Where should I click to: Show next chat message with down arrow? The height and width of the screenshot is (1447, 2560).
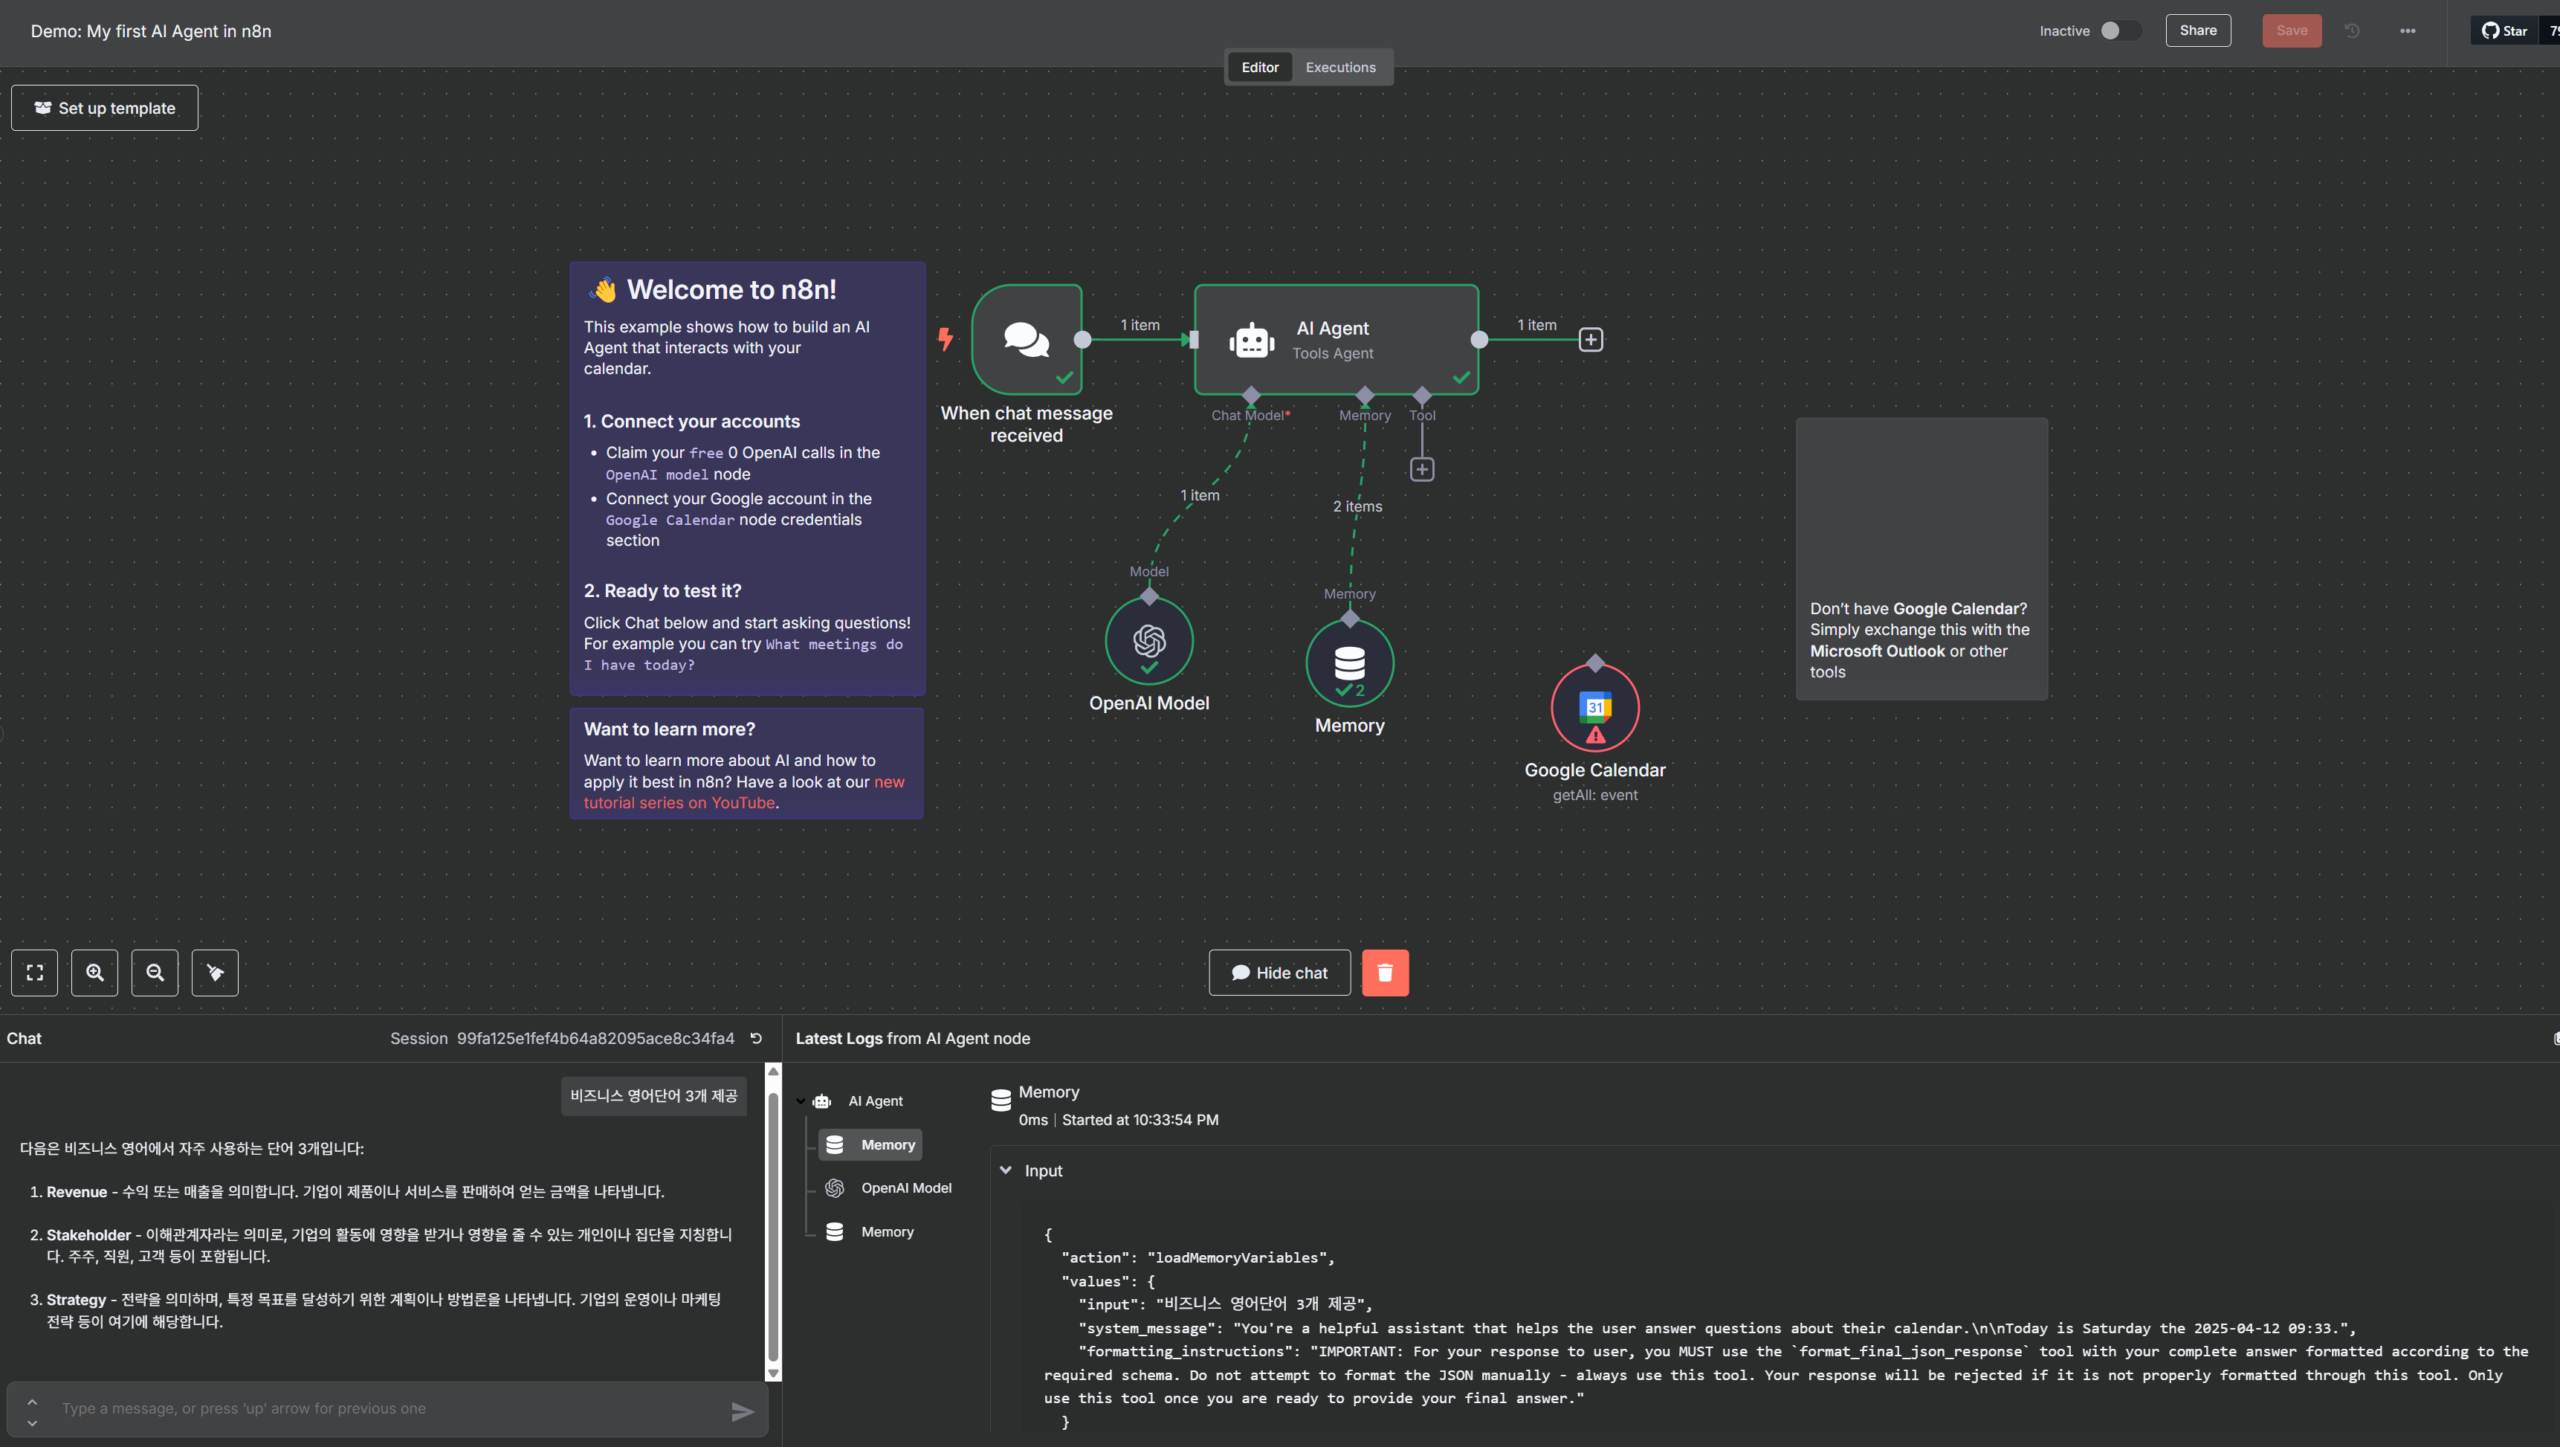click(32, 1422)
